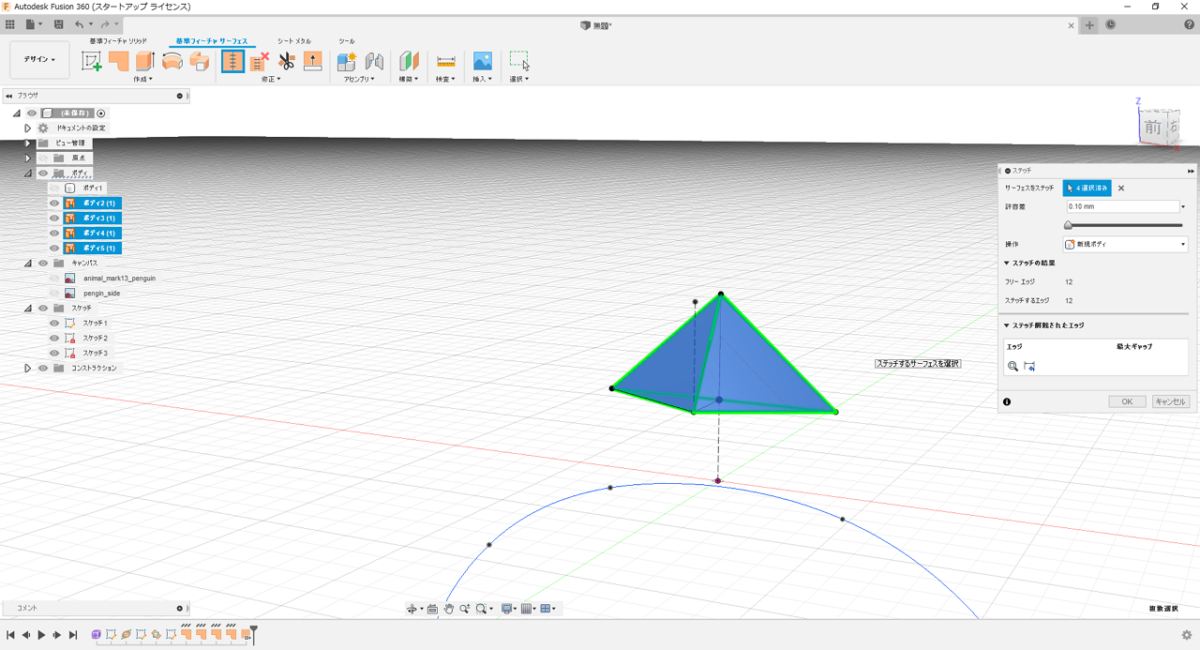
Task: Open the 作成 dropdown menu
Action: tap(143, 79)
